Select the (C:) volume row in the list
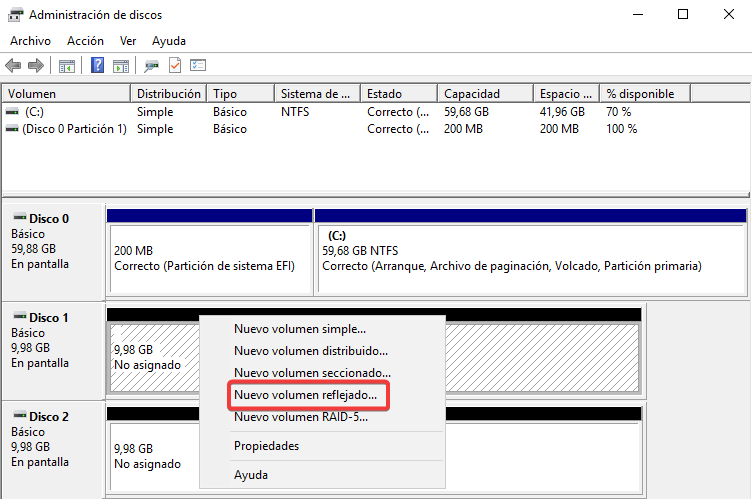This screenshot has width=752, height=499. [x=34, y=112]
